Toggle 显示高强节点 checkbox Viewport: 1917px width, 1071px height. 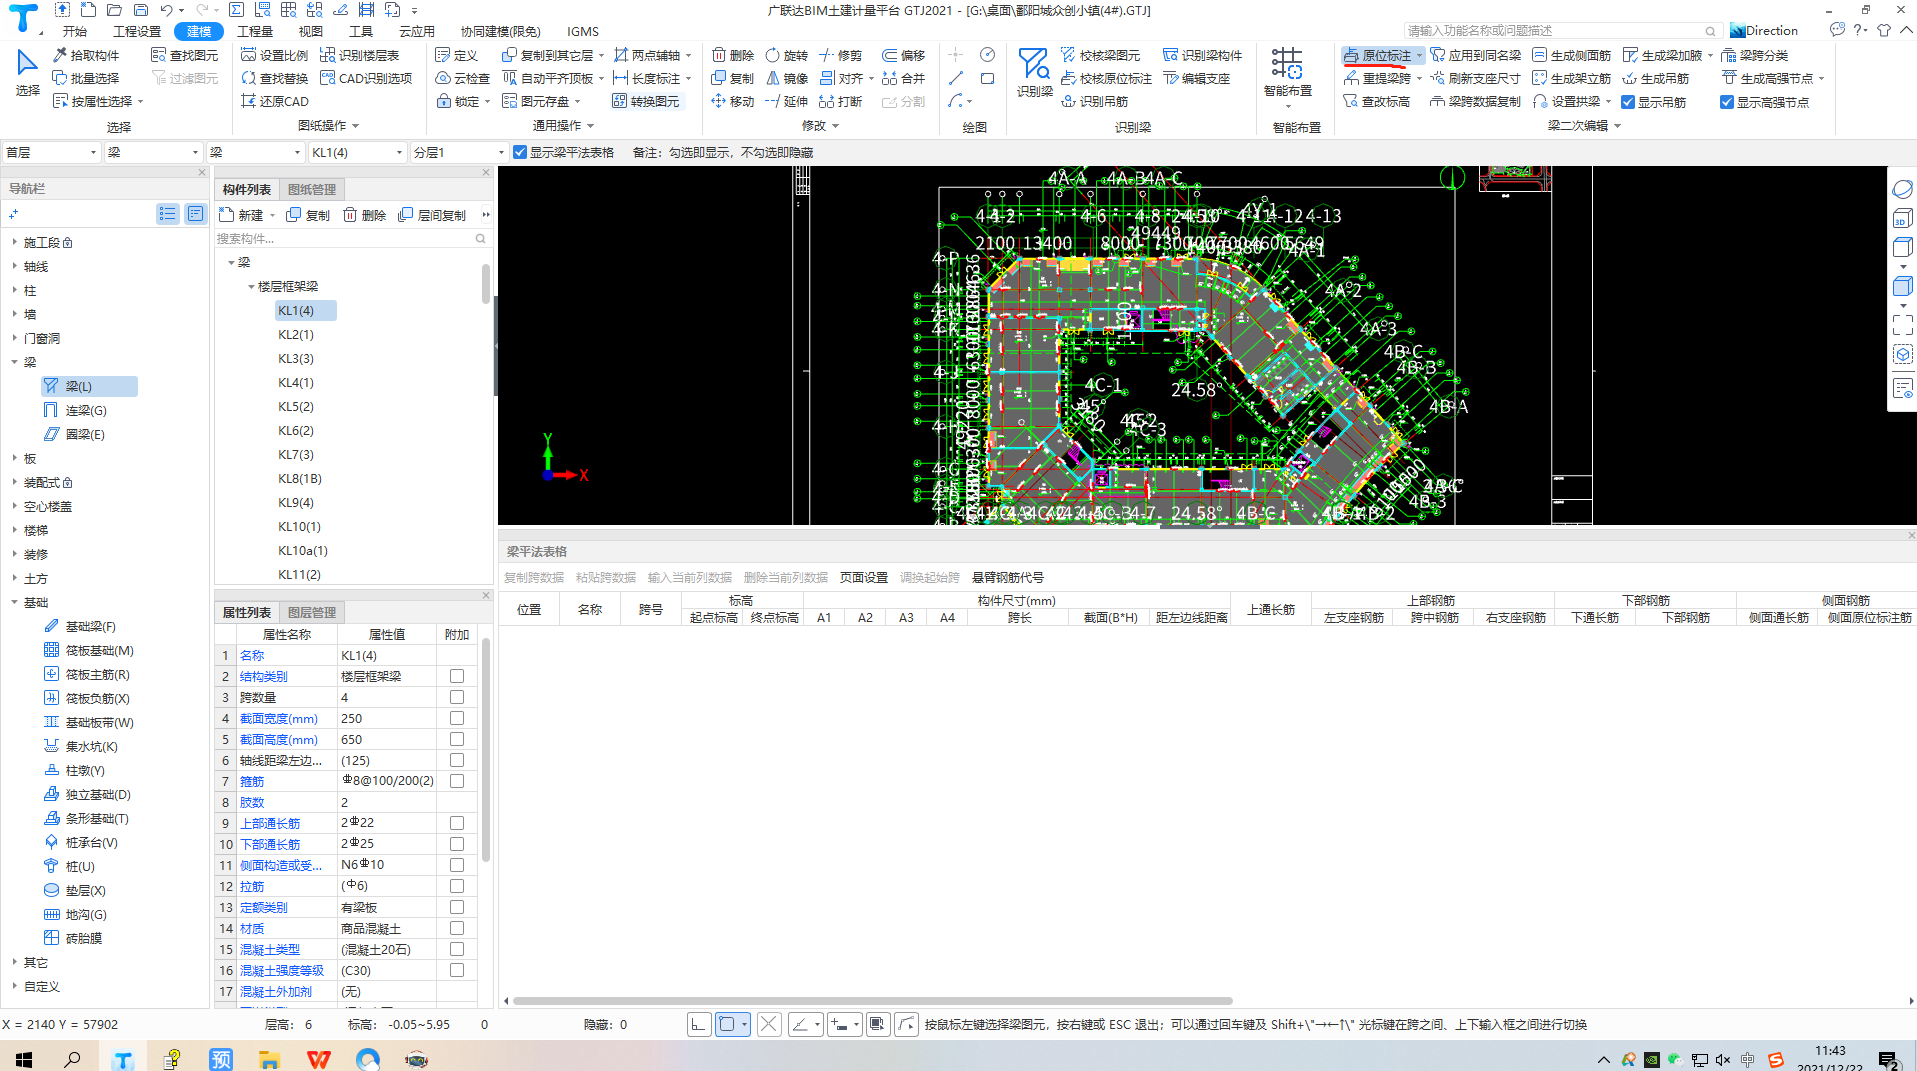[x=1727, y=102]
